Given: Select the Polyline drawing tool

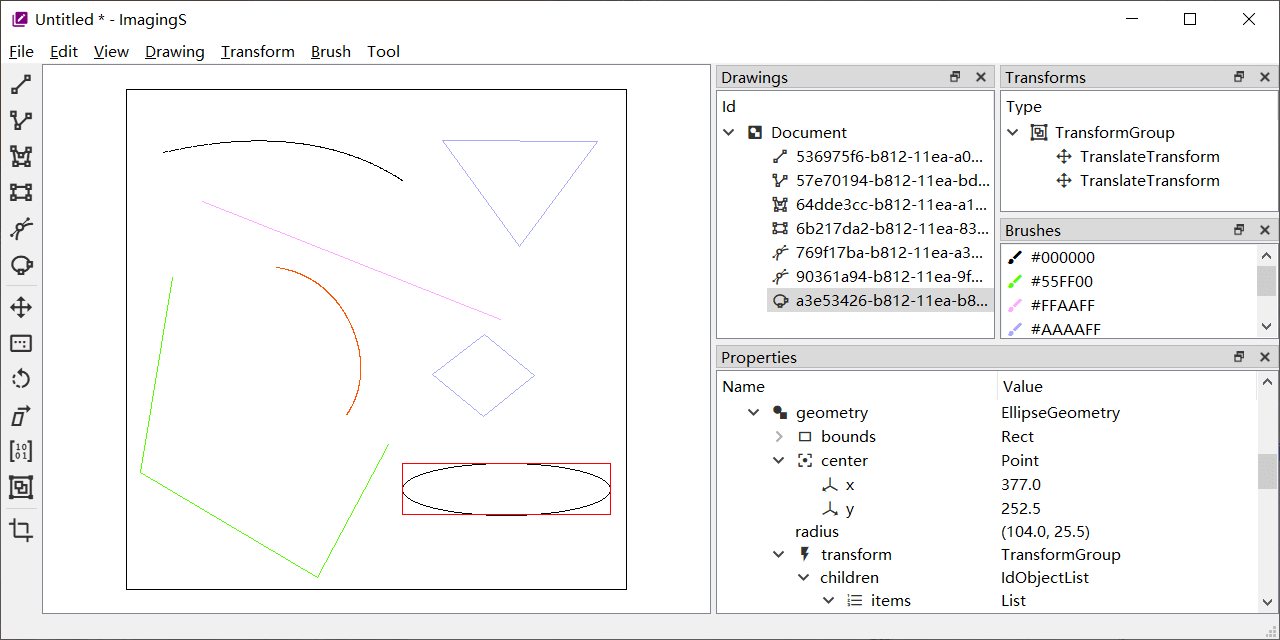Looking at the screenshot, I should [21, 121].
